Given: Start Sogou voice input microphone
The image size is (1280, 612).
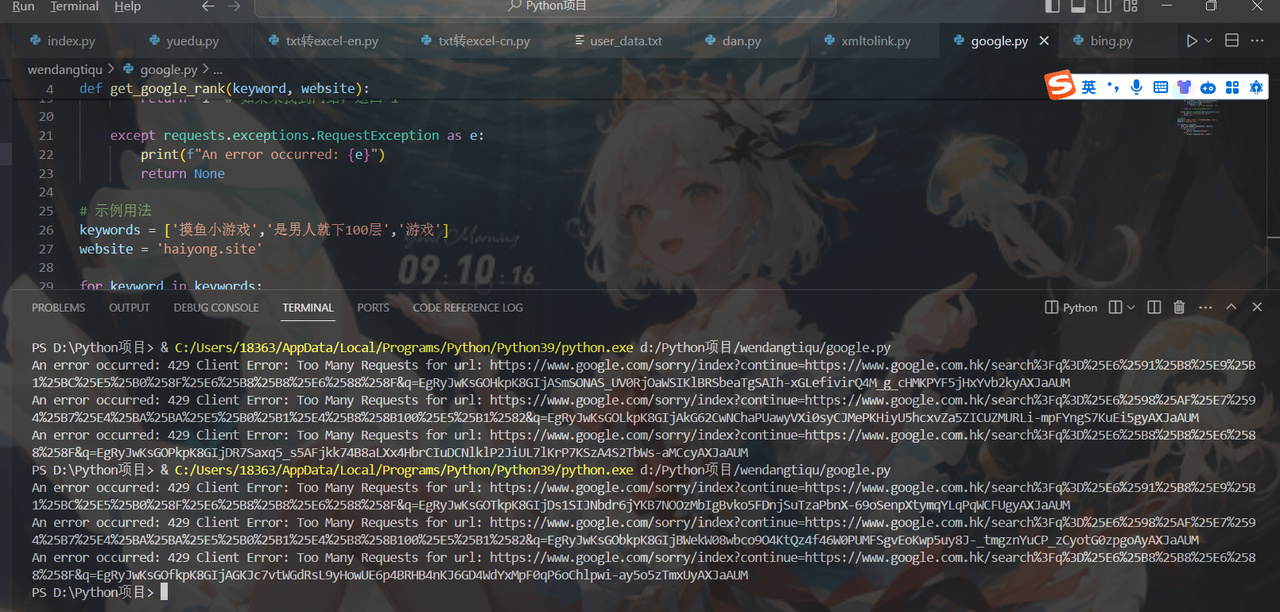Looking at the screenshot, I should click(x=1136, y=87).
